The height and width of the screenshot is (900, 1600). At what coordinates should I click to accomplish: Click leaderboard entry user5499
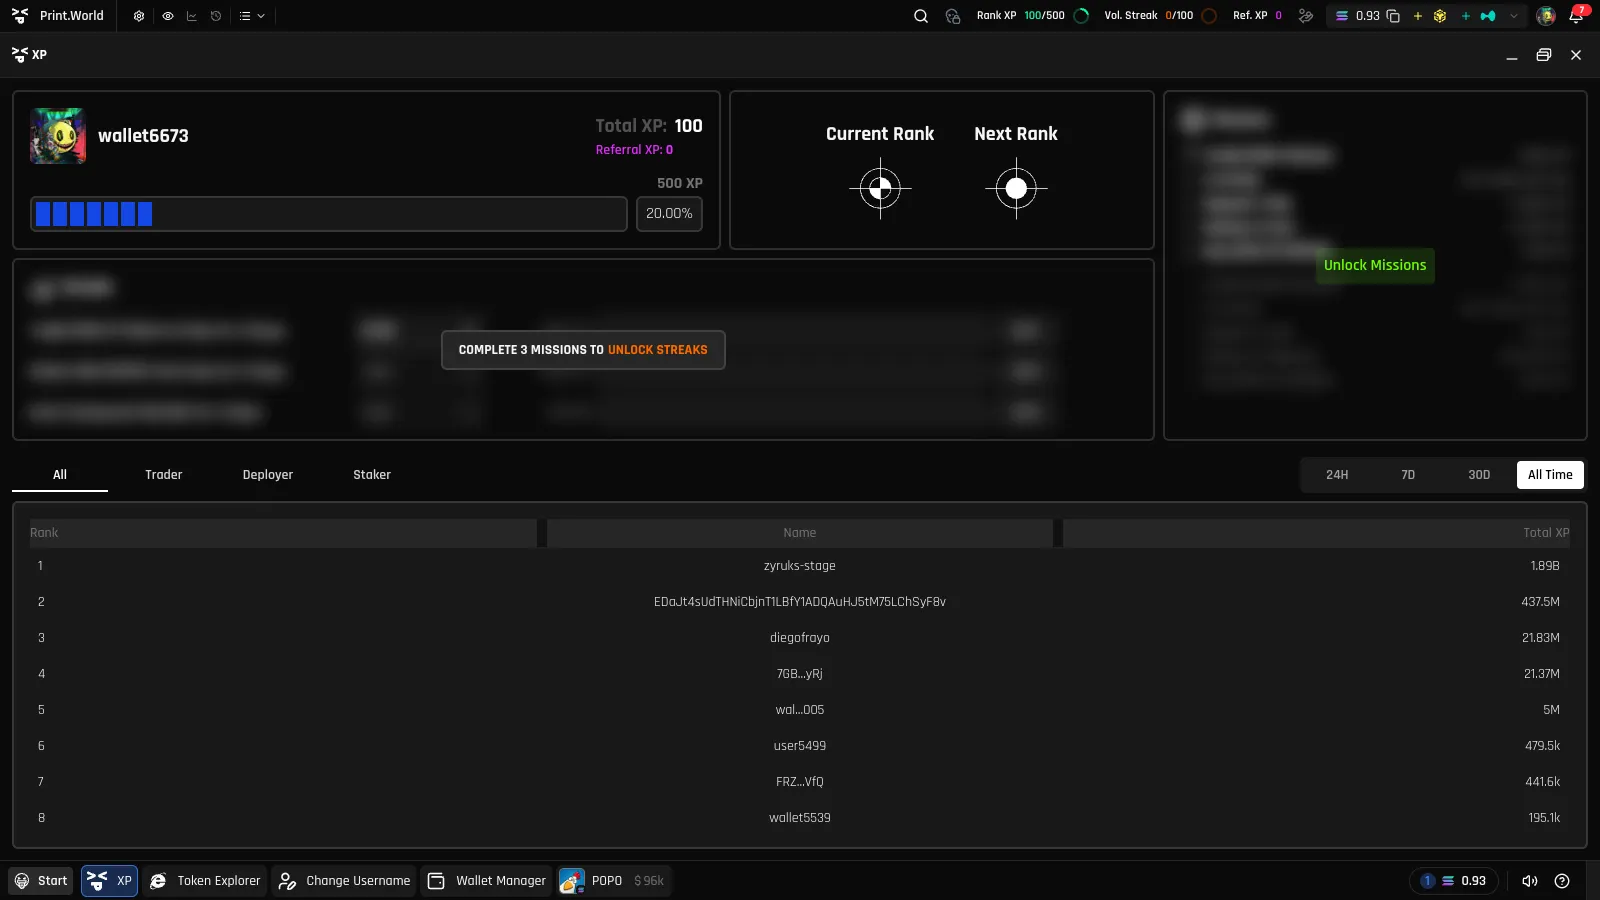800,746
